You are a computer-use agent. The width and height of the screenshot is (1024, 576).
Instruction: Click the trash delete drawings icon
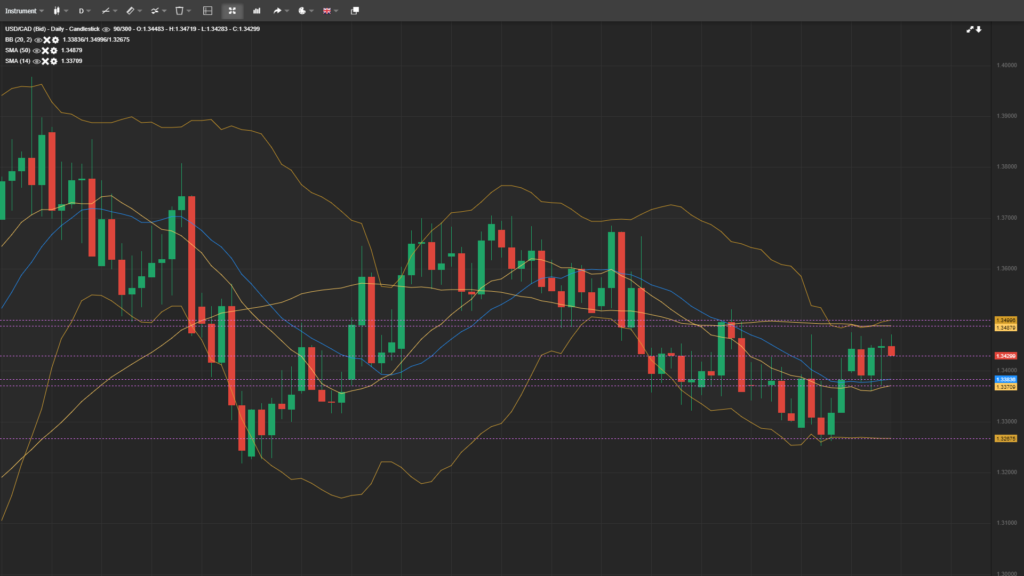point(180,10)
